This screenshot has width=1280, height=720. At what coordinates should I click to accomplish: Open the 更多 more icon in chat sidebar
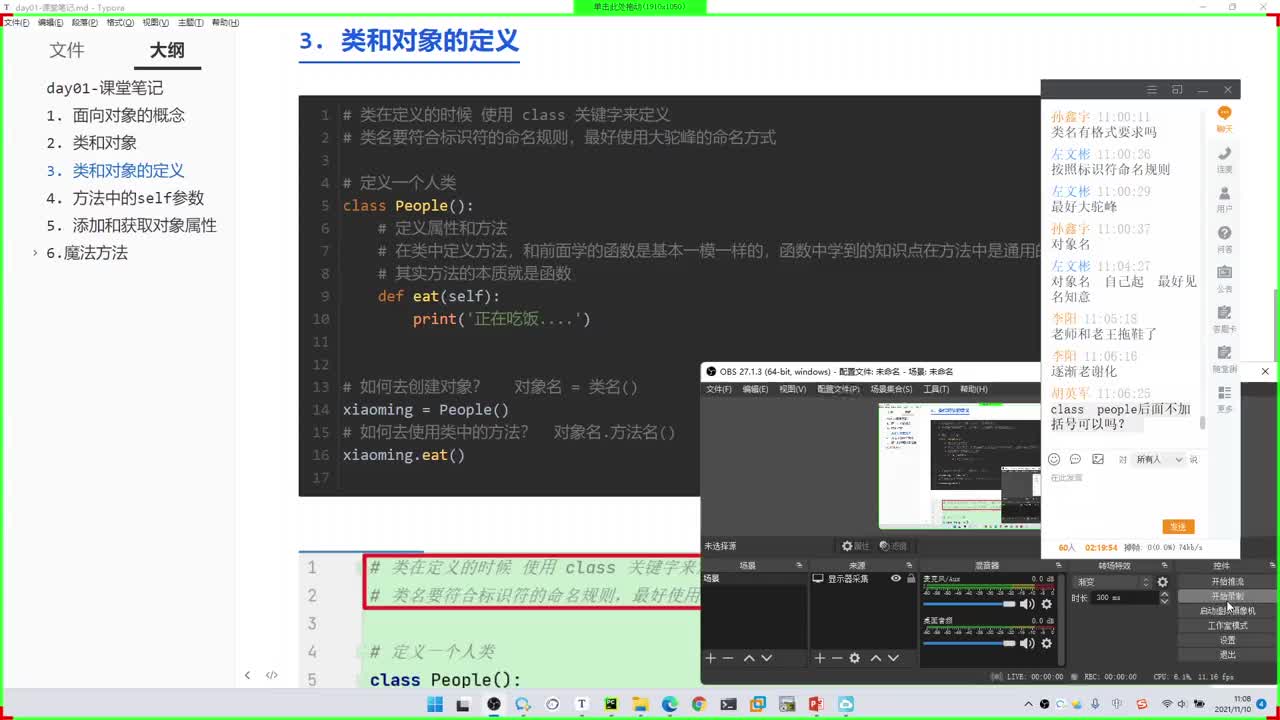[x=1224, y=399]
